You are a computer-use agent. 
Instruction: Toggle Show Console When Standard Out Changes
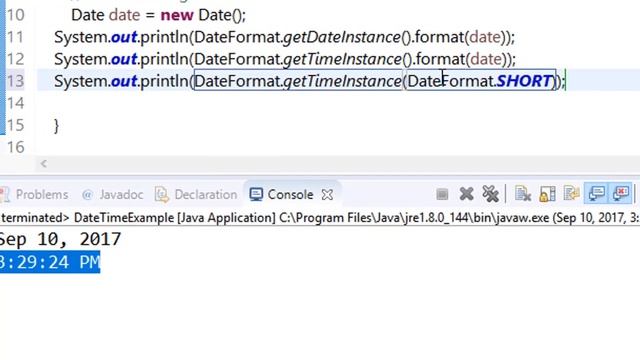tap(596, 193)
